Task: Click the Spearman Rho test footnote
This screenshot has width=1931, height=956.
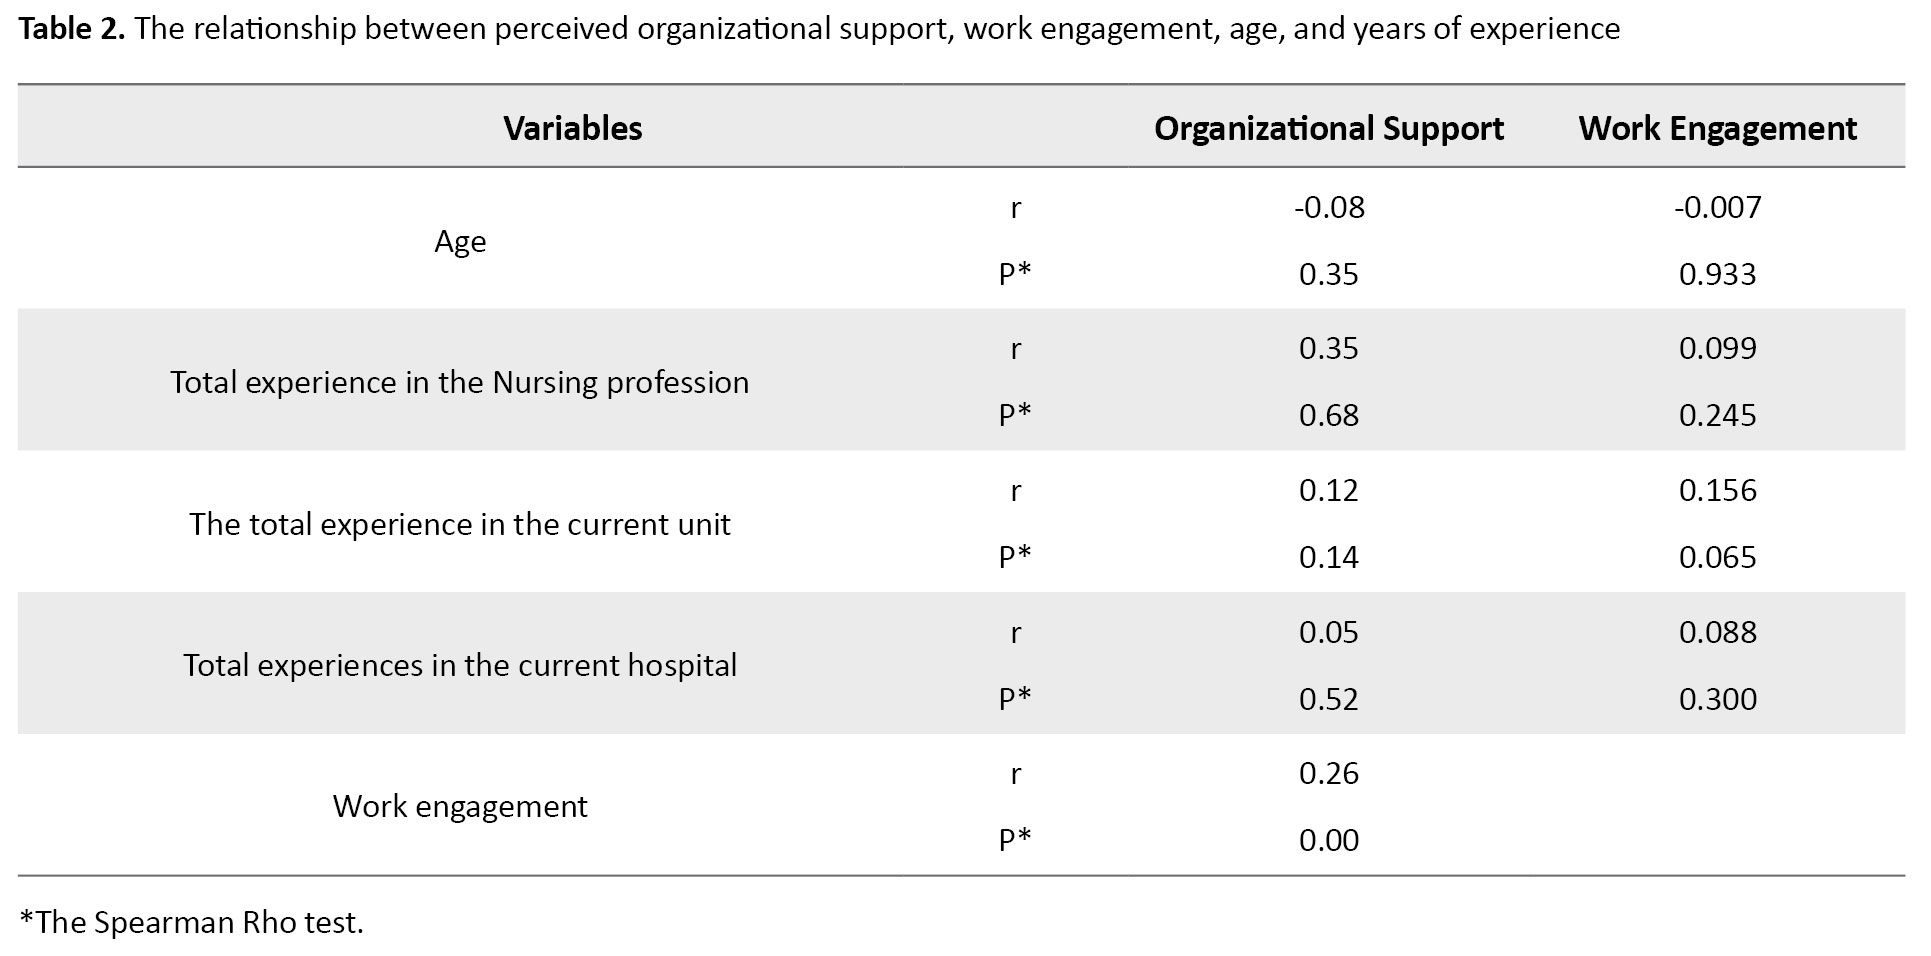Action: (191, 922)
